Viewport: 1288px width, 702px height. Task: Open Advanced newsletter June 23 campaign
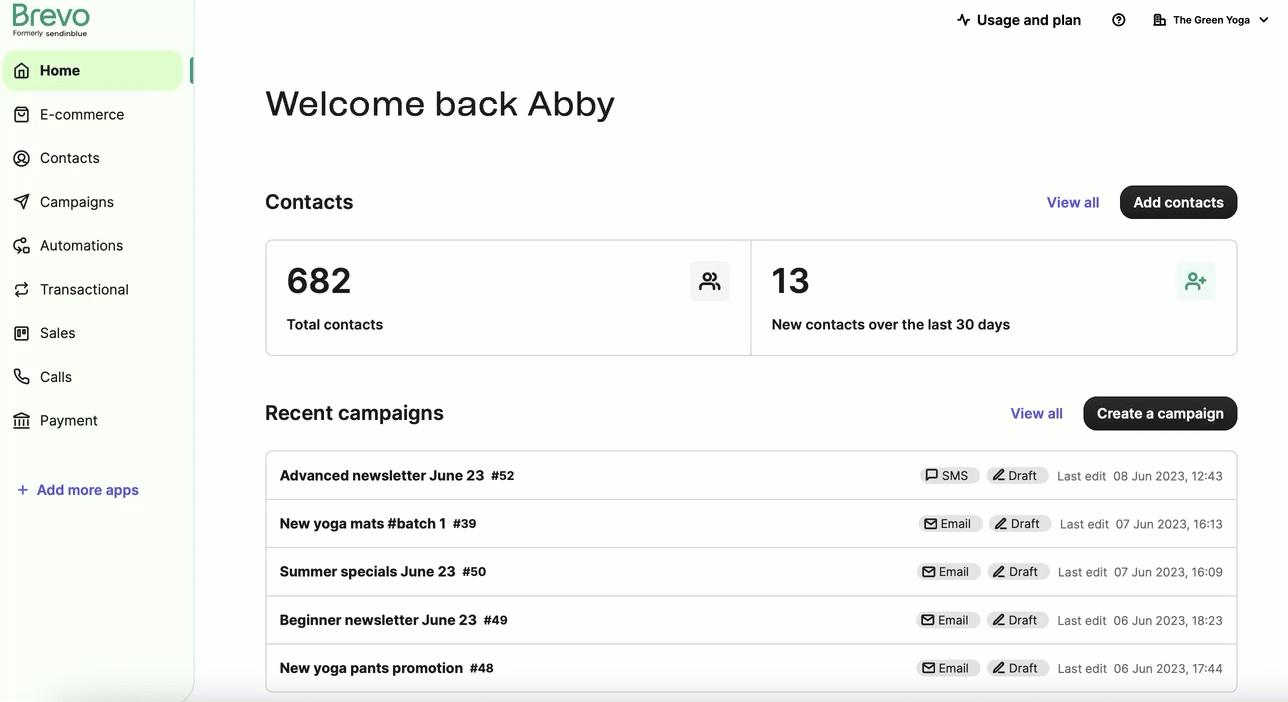tap(381, 476)
